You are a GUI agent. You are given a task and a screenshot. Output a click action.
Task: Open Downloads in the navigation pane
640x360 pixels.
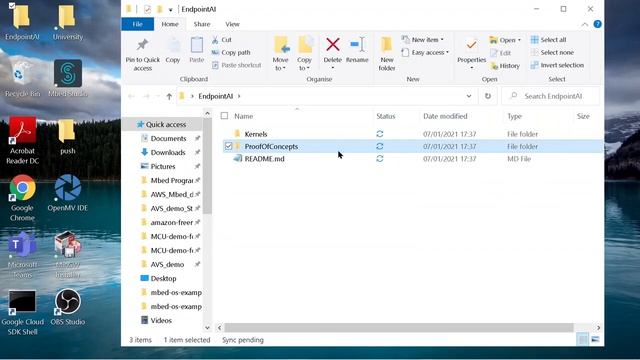(168, 152)
